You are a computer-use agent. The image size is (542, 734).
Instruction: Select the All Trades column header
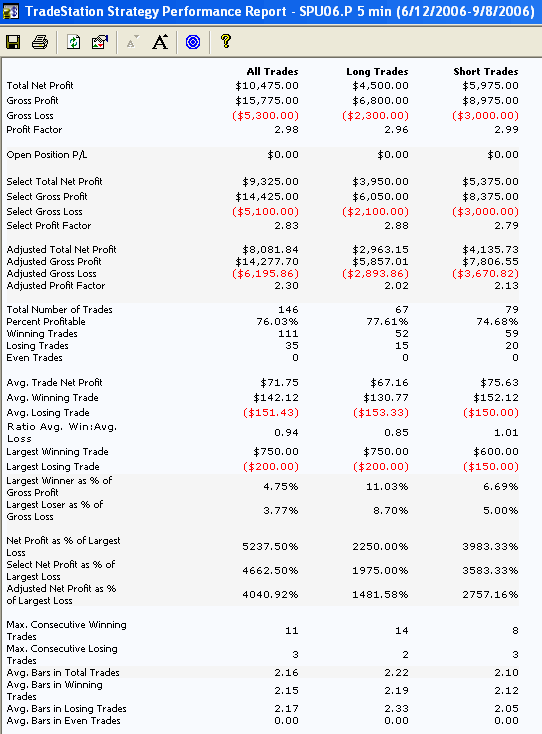pyautogui.click(x=272, y=72)
